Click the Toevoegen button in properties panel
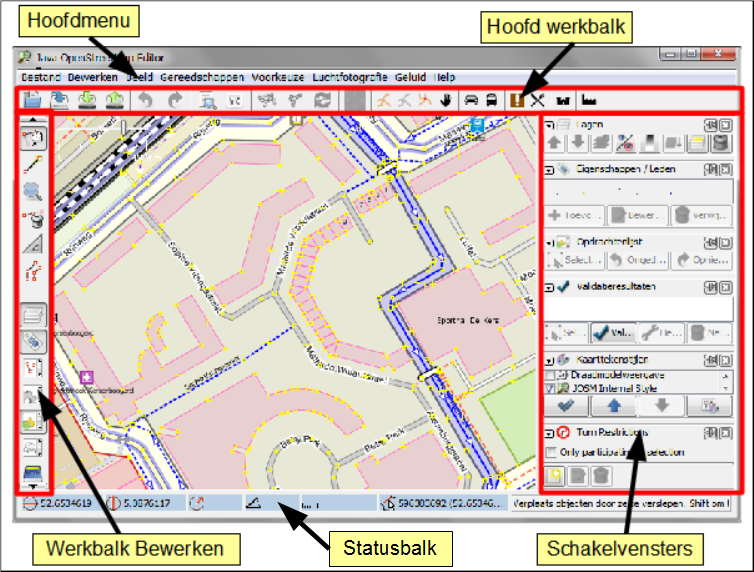This screenshot has height=572, width=754. point(575,214)
